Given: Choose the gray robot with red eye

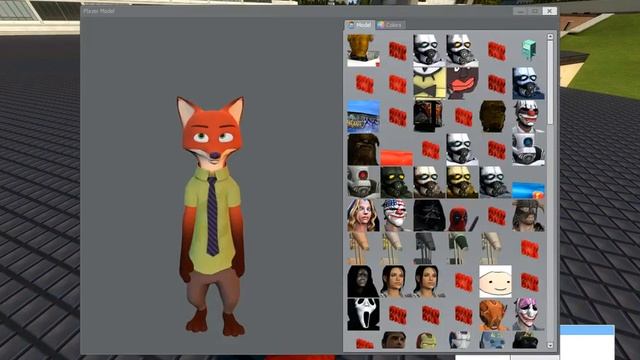Looking at the screenshot, I should coord(363,182).
